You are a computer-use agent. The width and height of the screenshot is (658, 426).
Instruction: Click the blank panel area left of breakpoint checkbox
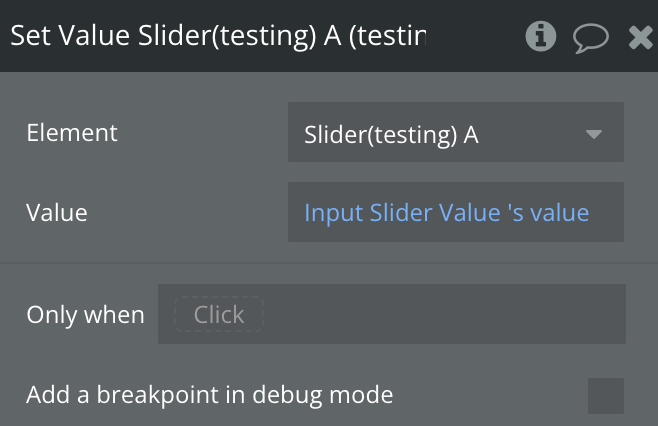point(490,395)
